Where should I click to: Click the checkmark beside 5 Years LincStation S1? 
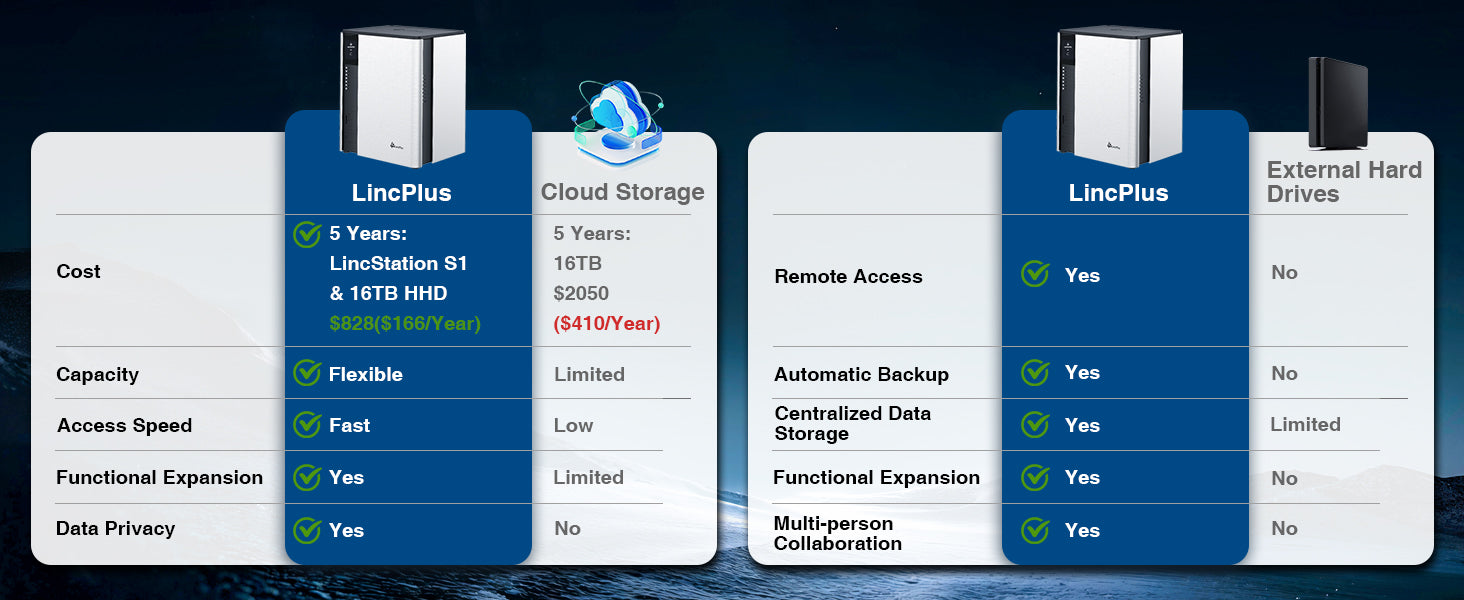click(x=307, y=234)
